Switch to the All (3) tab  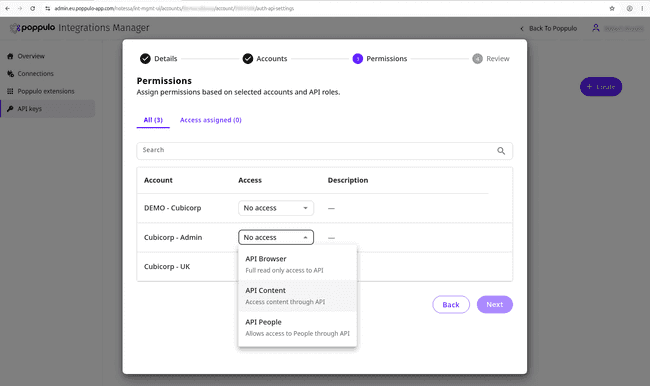point(153,120)
